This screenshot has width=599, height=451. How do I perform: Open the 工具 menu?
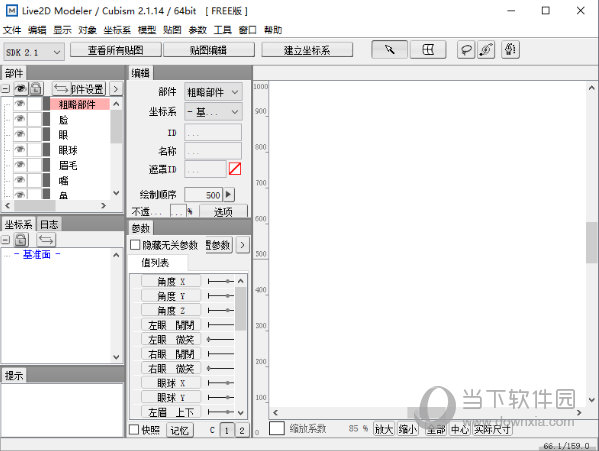coord(222,30)
